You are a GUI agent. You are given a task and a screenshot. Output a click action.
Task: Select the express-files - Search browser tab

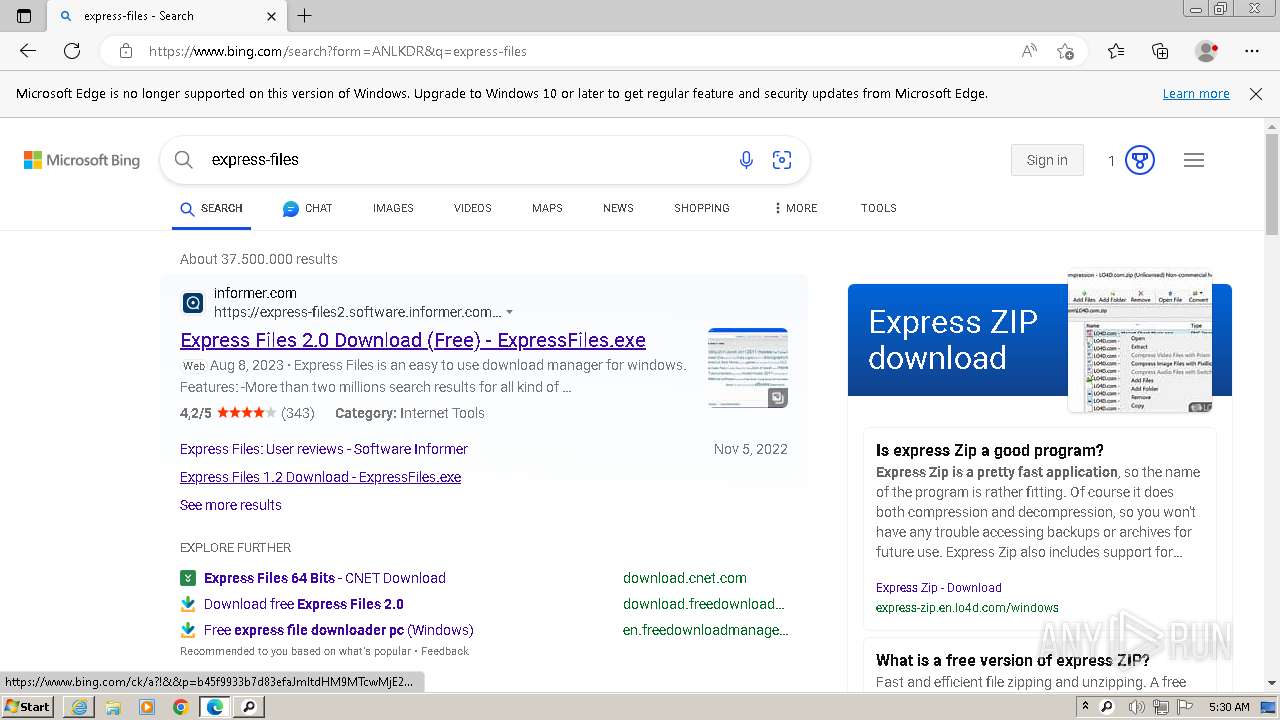click(x=167, y=16)
